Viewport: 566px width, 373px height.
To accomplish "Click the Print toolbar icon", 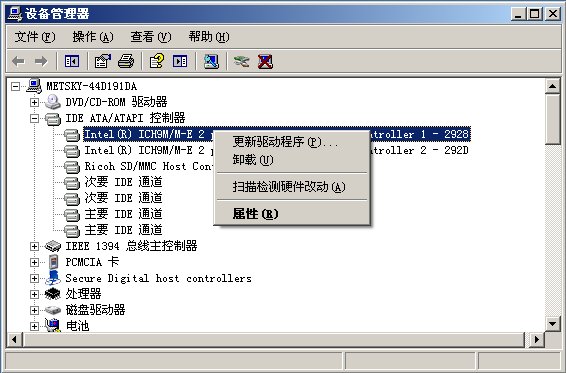I will coord(126,61).
